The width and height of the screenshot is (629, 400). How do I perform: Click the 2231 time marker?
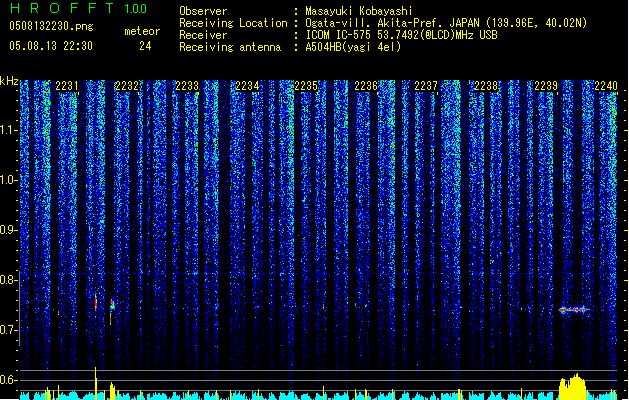[x=67, y=86]
